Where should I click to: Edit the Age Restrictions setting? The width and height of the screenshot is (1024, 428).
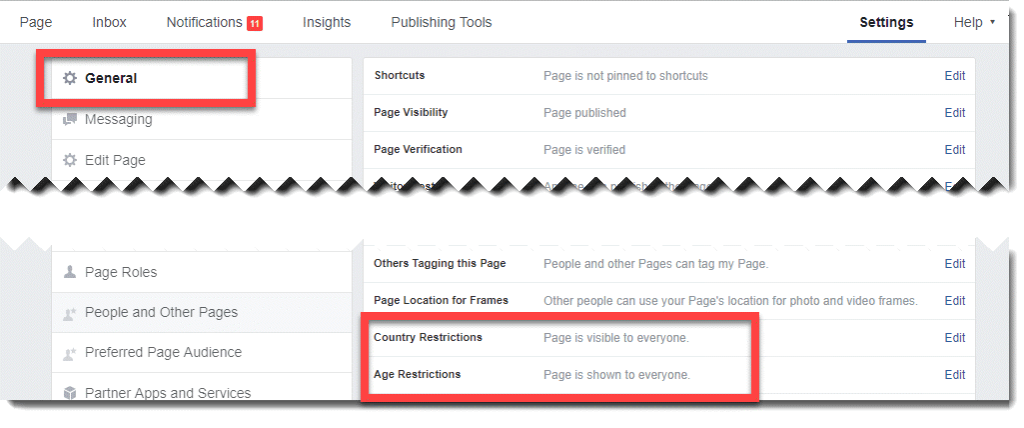[955, 375]
